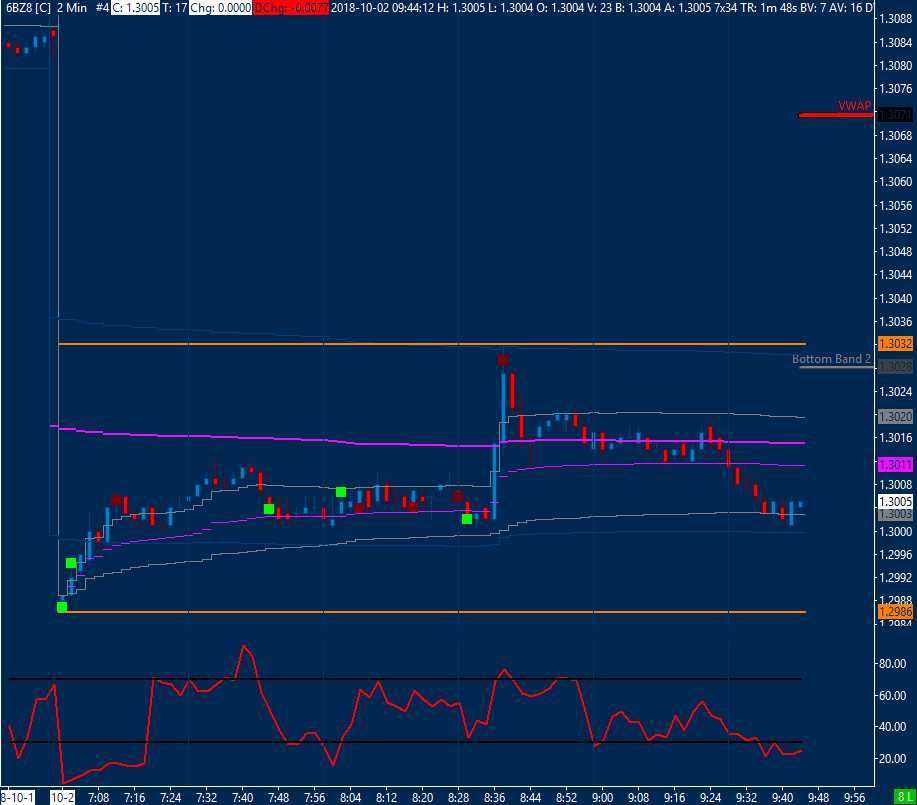Viewport: 917px width, 805px height.
Task: Click the red VWAP line segment
Action: pos(836,115)
